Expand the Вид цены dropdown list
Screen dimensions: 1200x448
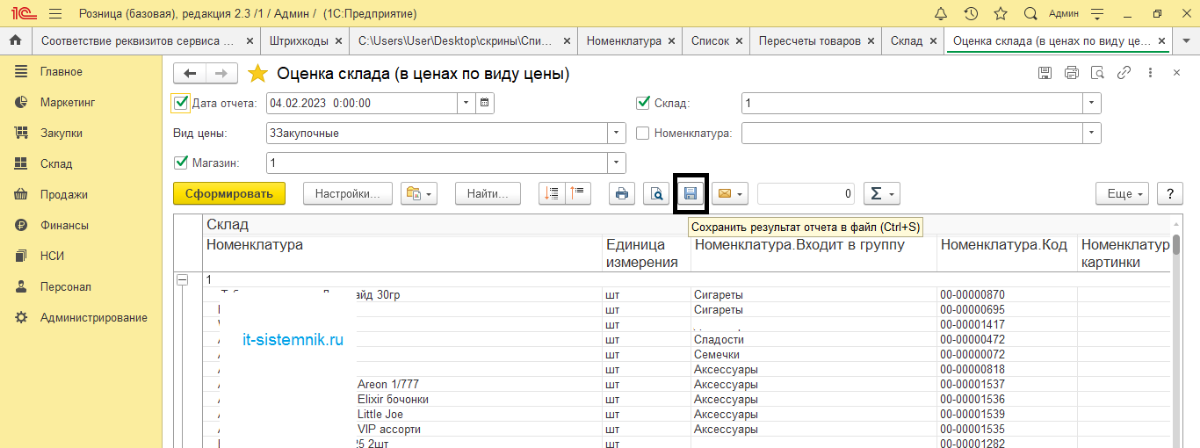click(616, 132)
